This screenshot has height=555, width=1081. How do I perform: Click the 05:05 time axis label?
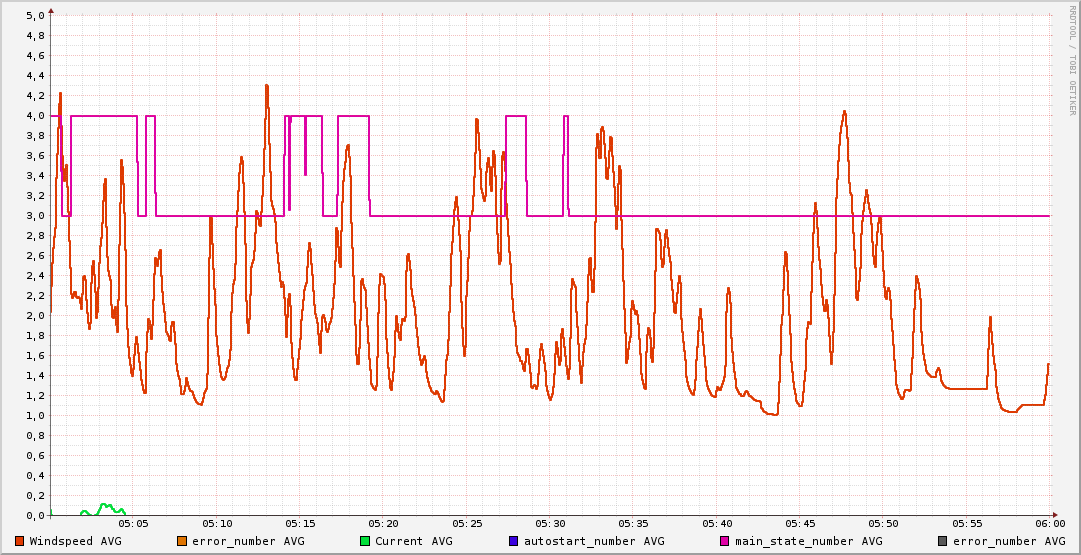[133, 523]
